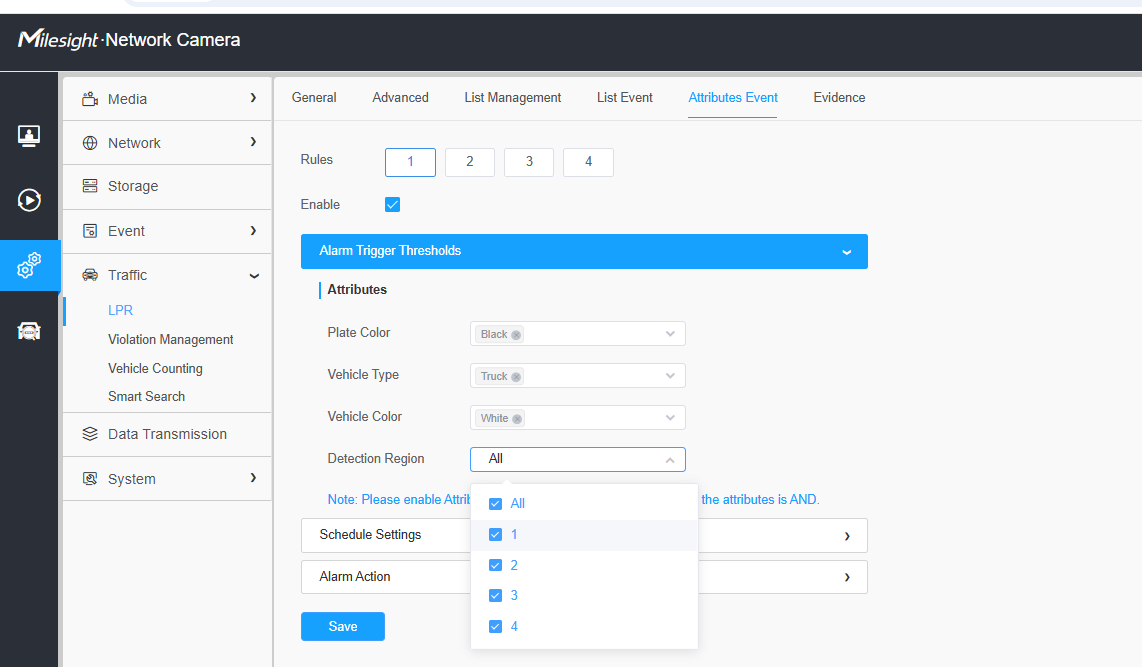Uncheck detection region 1 checkbox
1142x667 pixels.
click(x=495, y=534)
